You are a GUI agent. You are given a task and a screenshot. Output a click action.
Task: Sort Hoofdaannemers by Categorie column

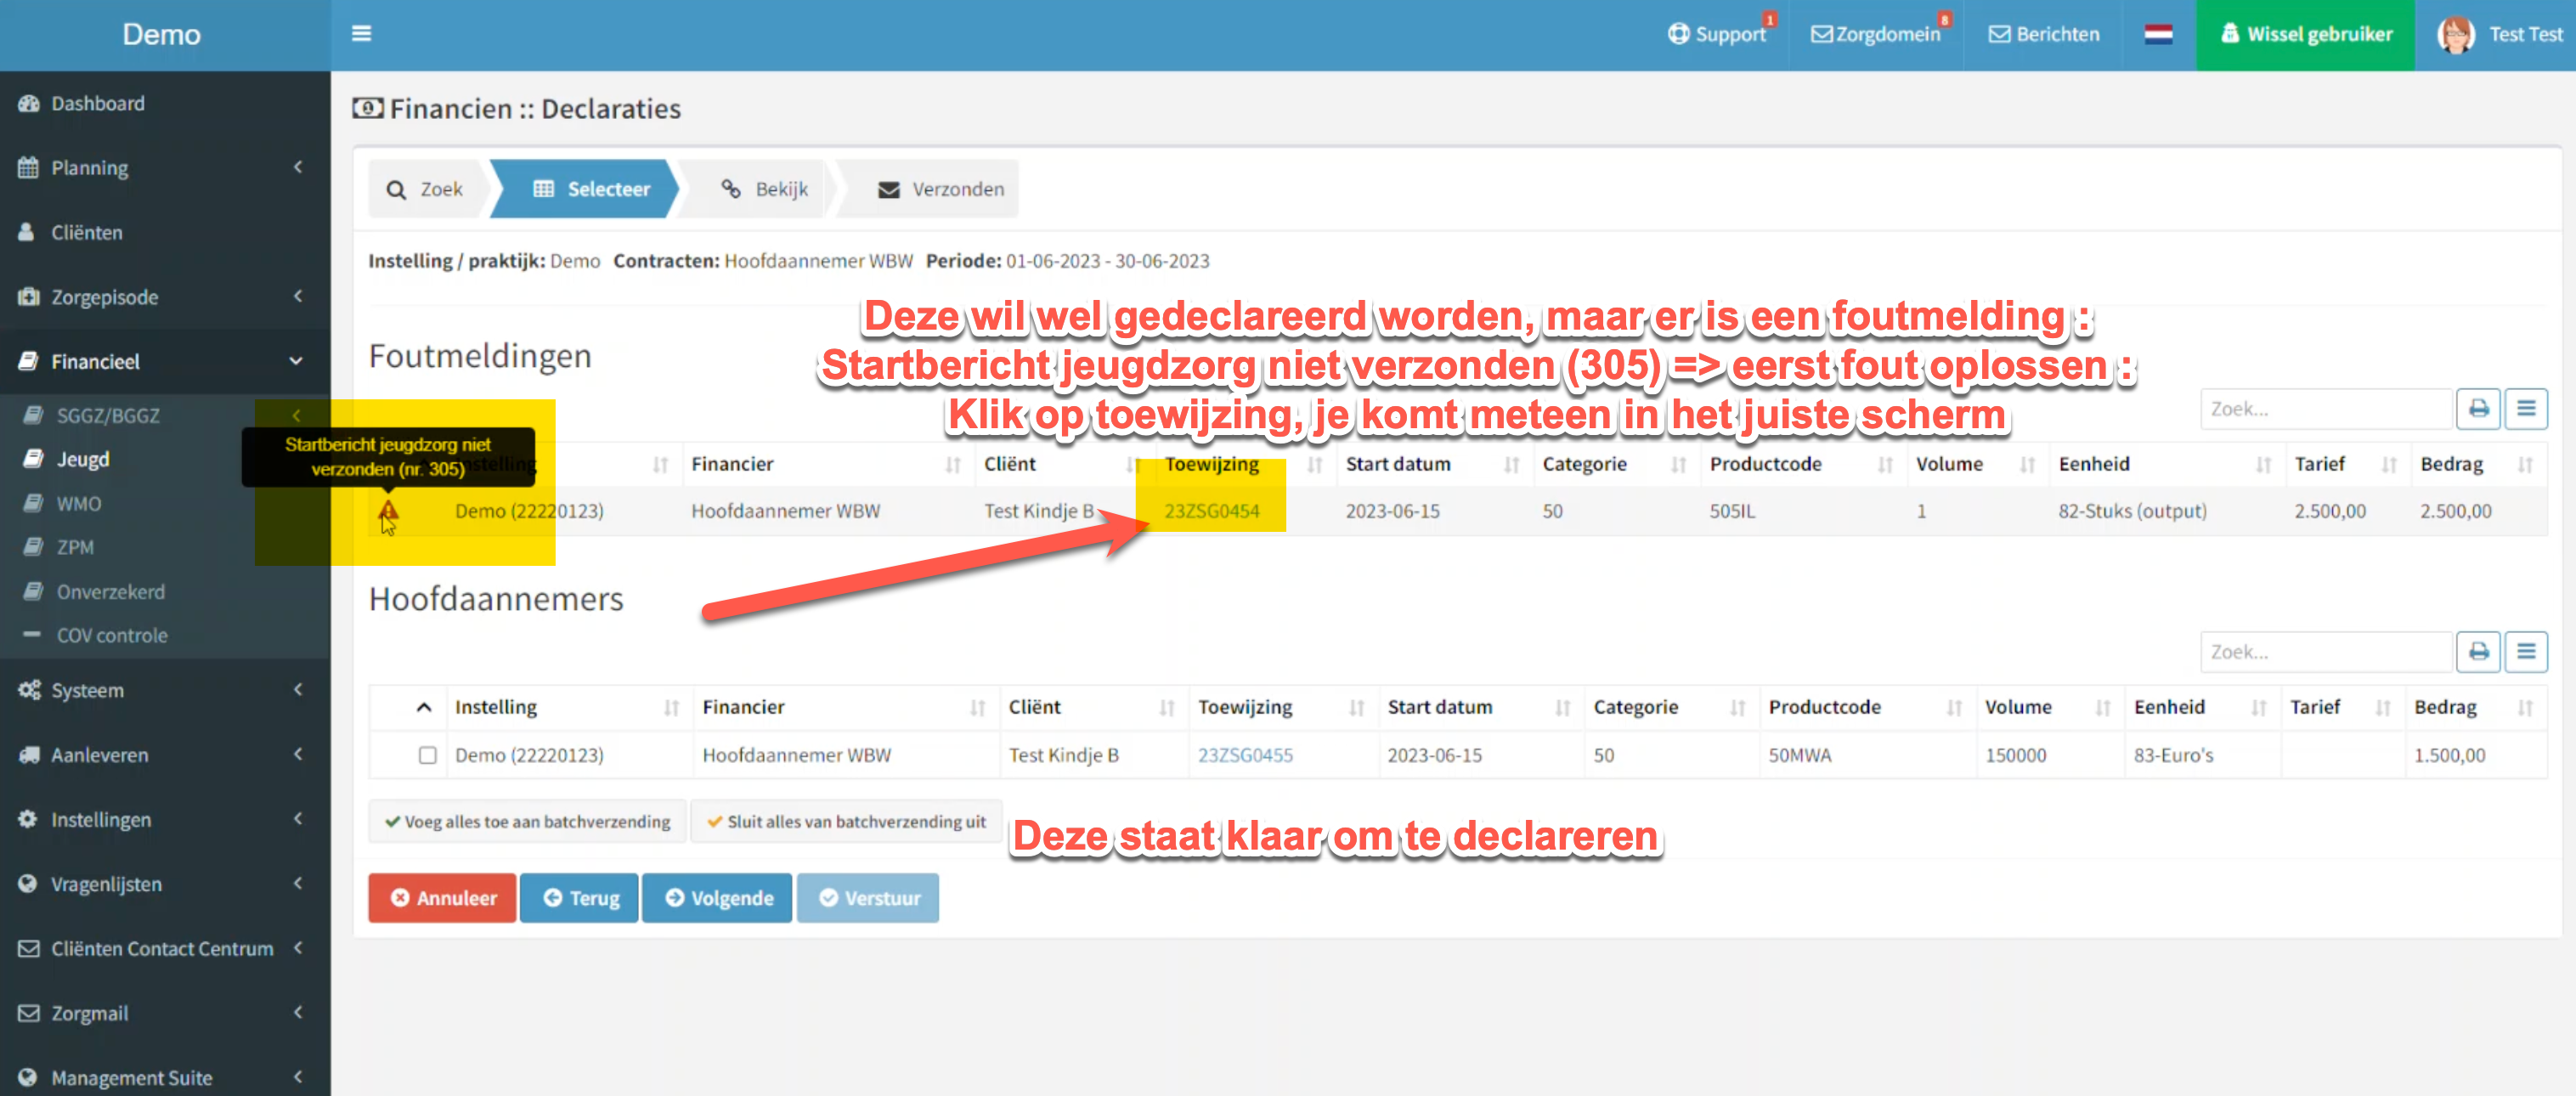(x=1670, y=707)
